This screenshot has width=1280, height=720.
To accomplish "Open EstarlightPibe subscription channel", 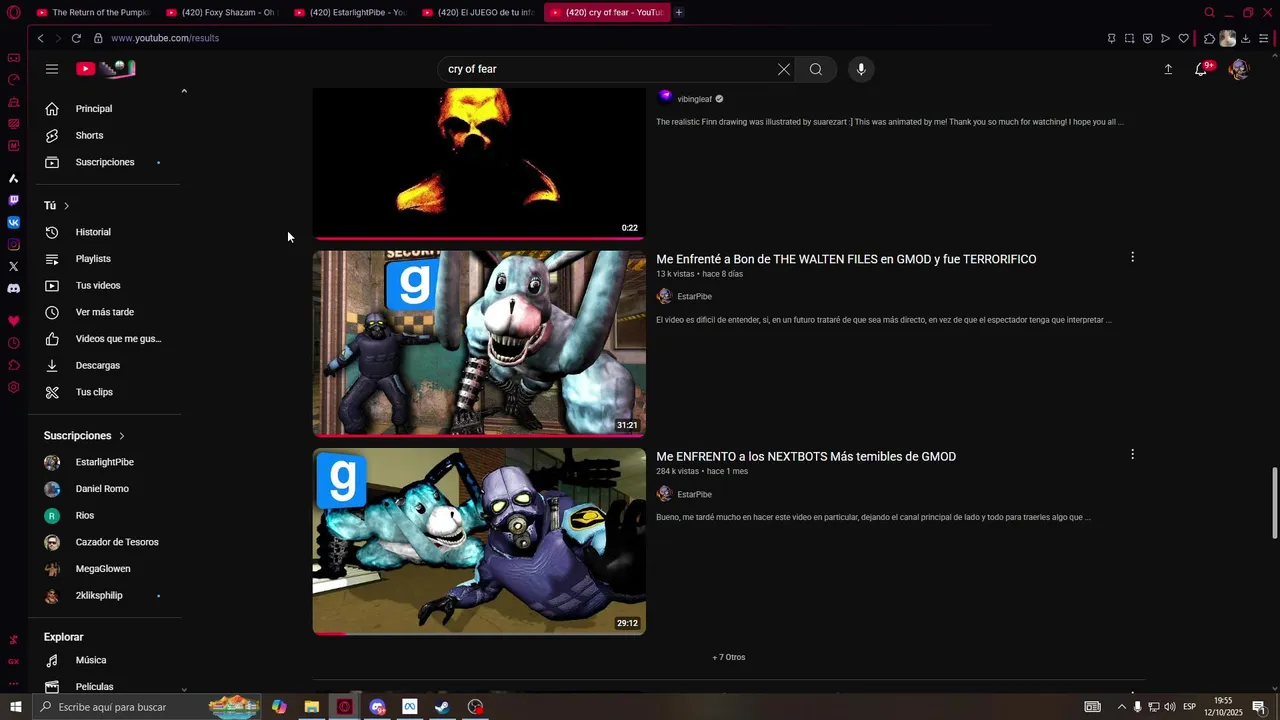I will pyautogui.click(x=105, y=462).
